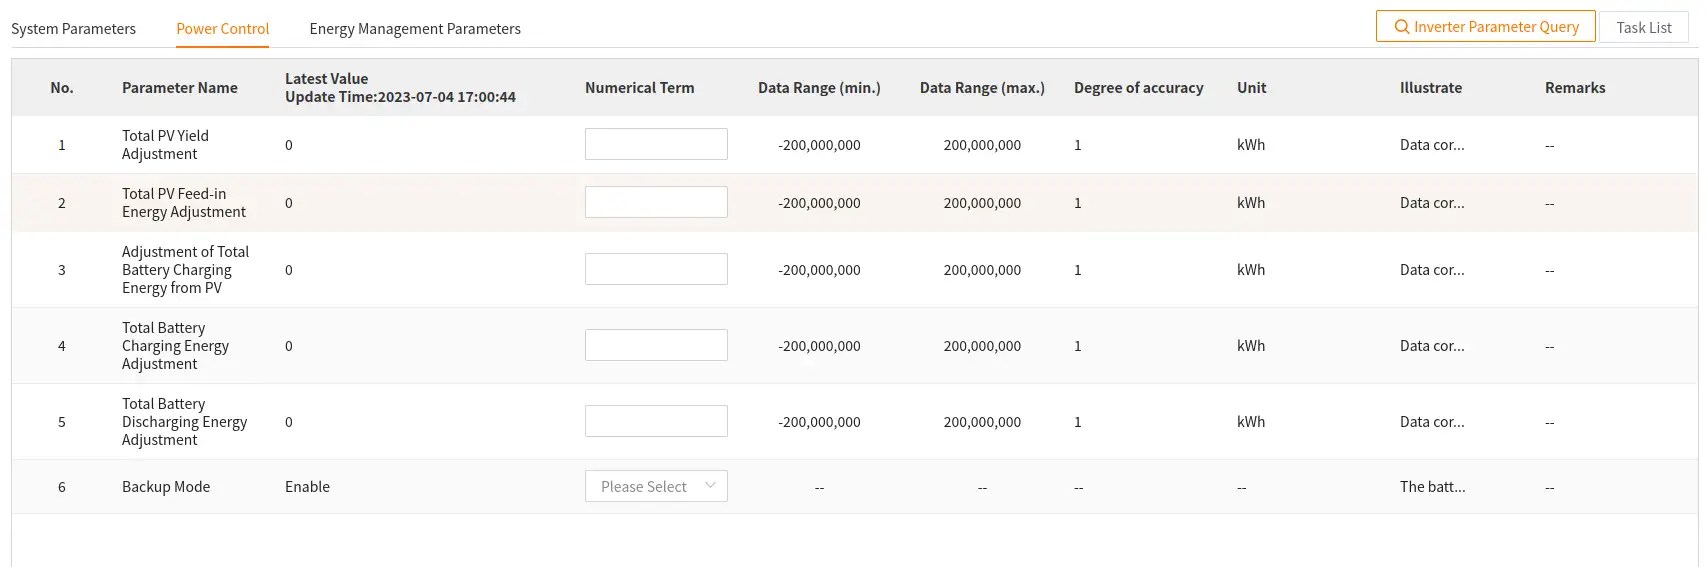Open the Energy Management Parameters tab

pos(415,29)
